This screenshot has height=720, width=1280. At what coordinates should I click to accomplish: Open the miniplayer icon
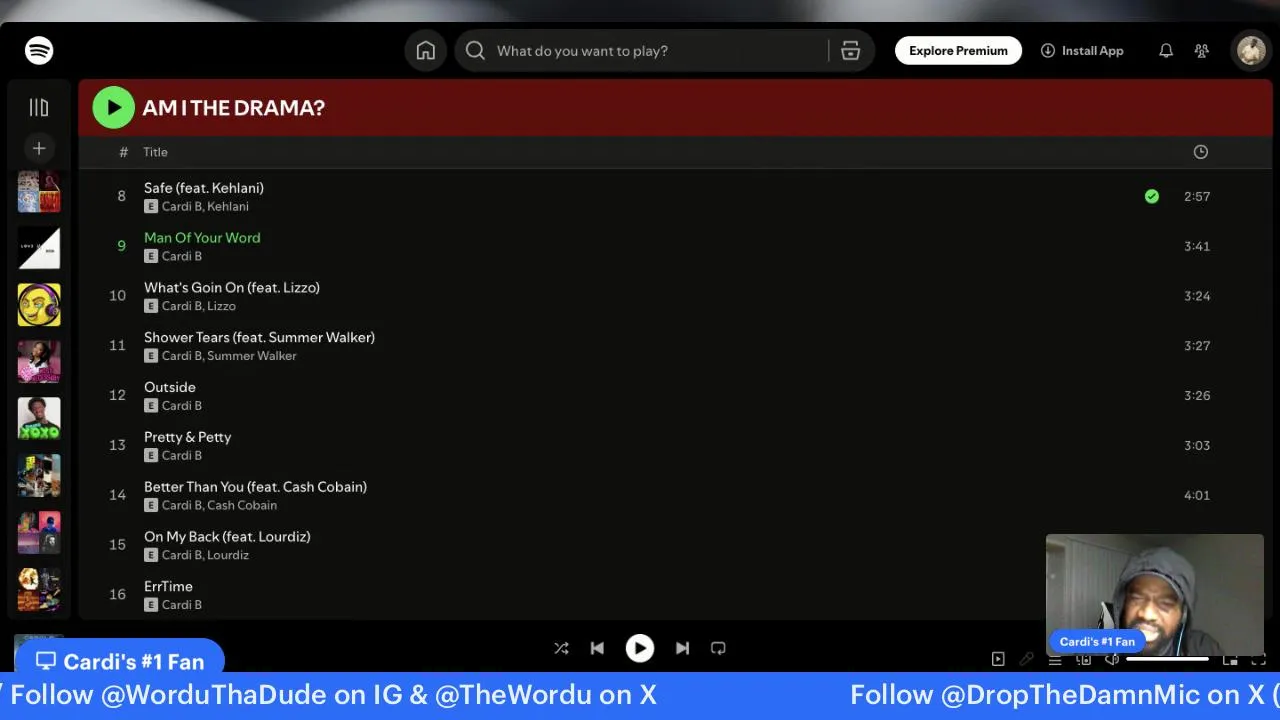[x=1230, y=659]
